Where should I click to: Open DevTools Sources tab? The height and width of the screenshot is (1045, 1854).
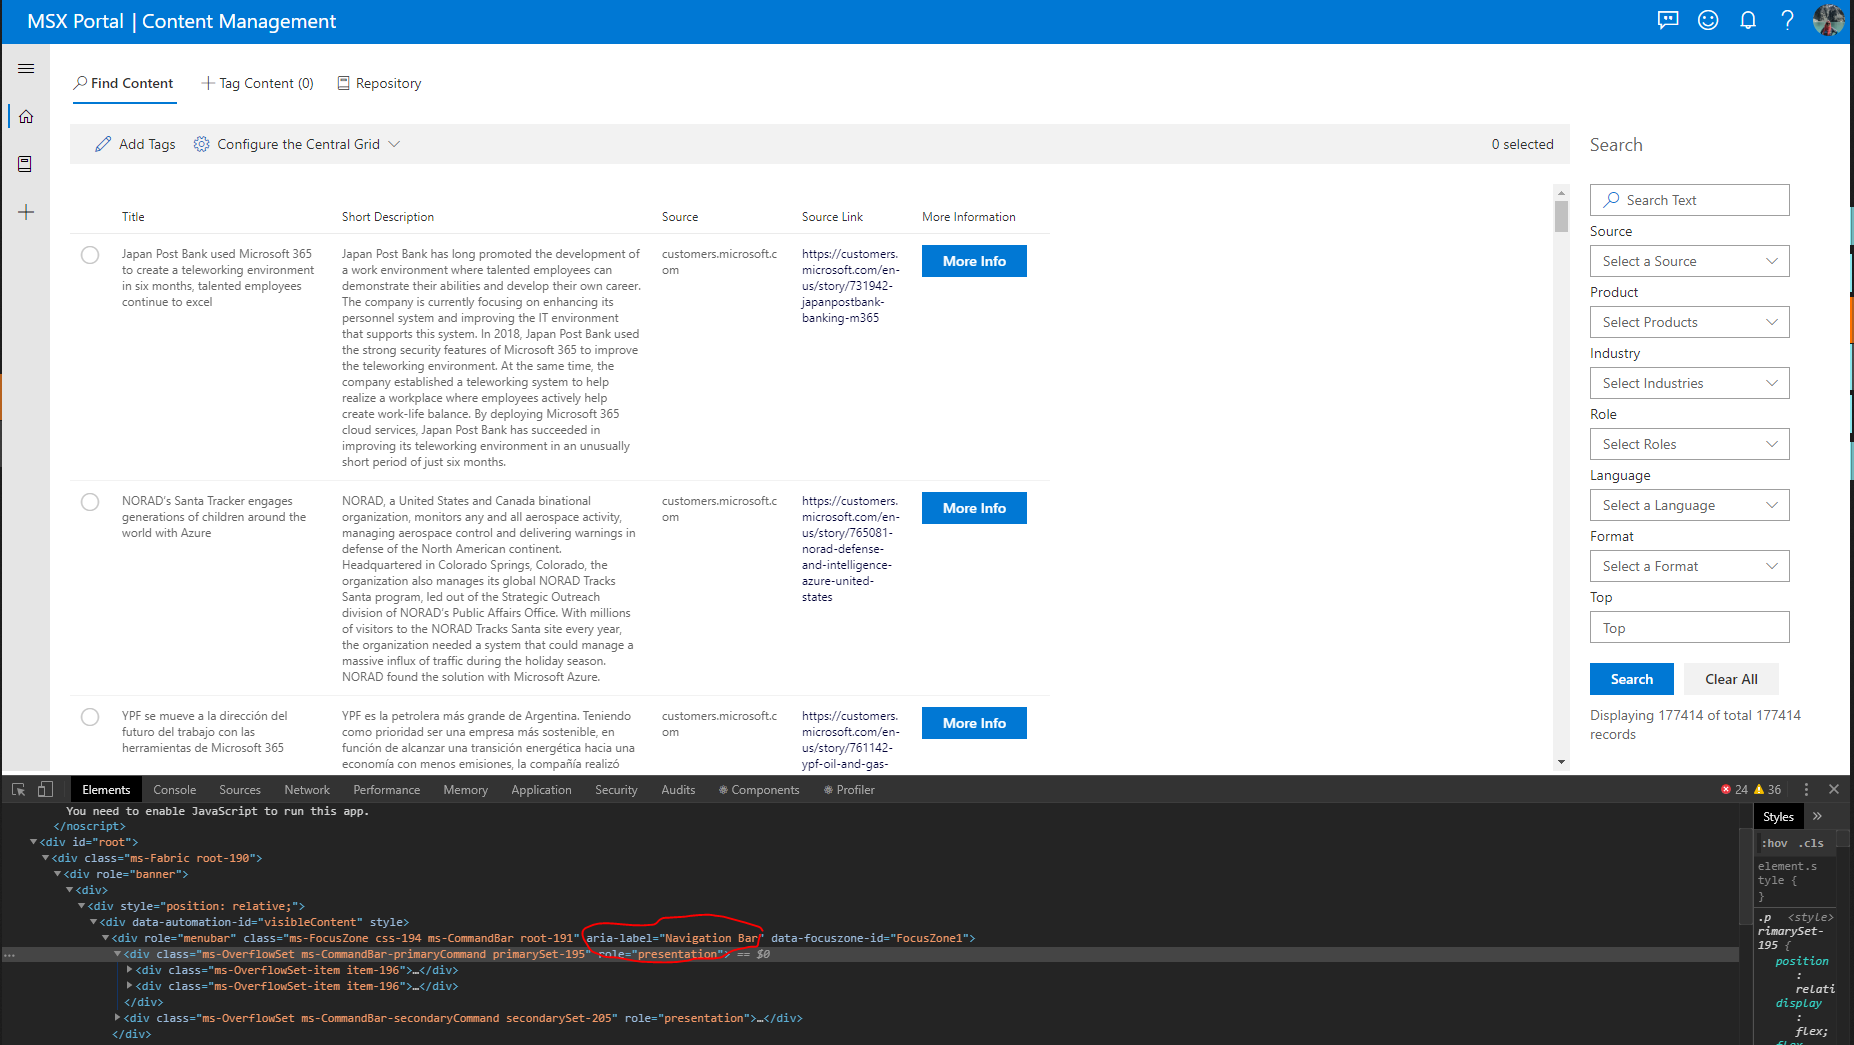(x=240, y=789)
